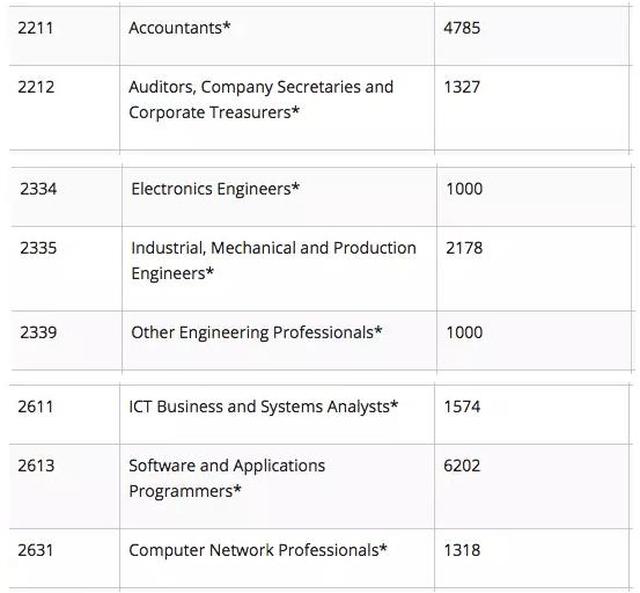Click occupation code 2611

click(x=36, y=407)
